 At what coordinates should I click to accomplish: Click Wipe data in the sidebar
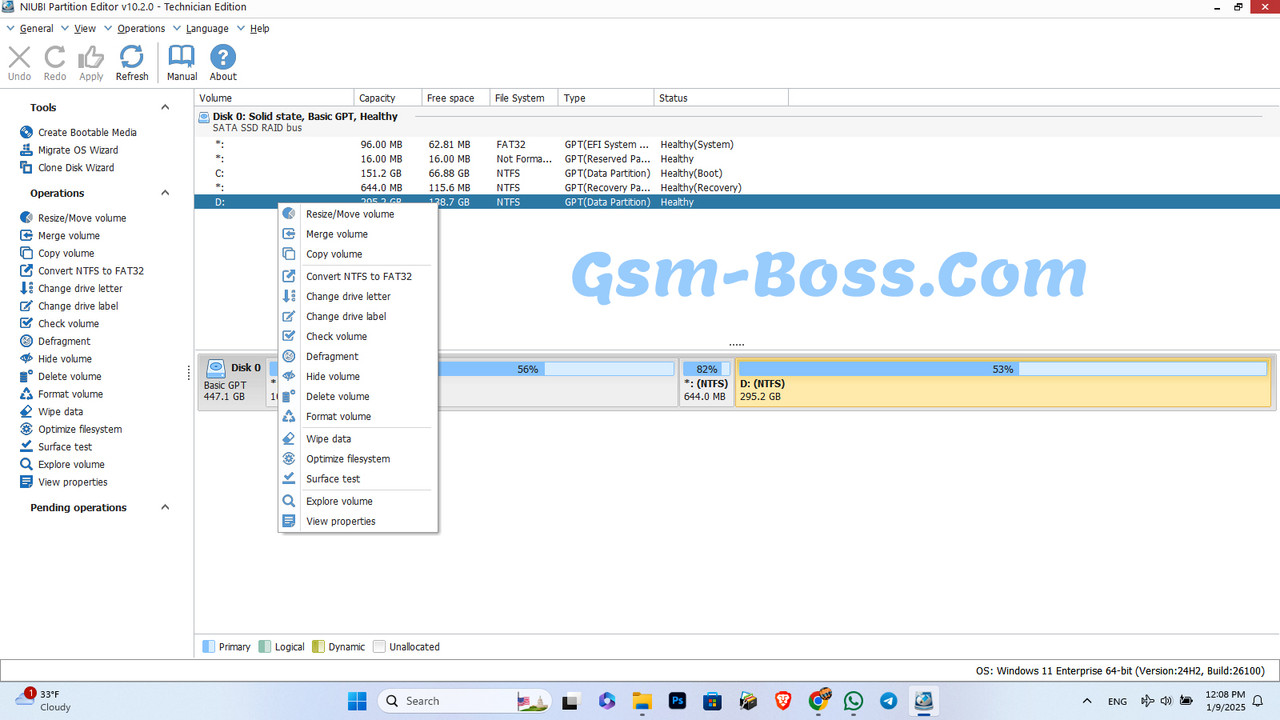click(x=51, y=412)
